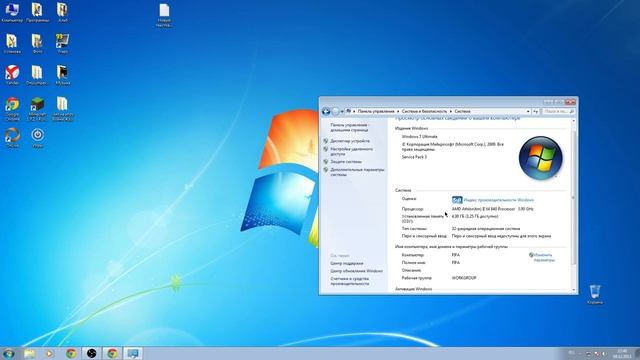
Task: Select the AMD Athlon processor text
Action: tap(493, 209)
